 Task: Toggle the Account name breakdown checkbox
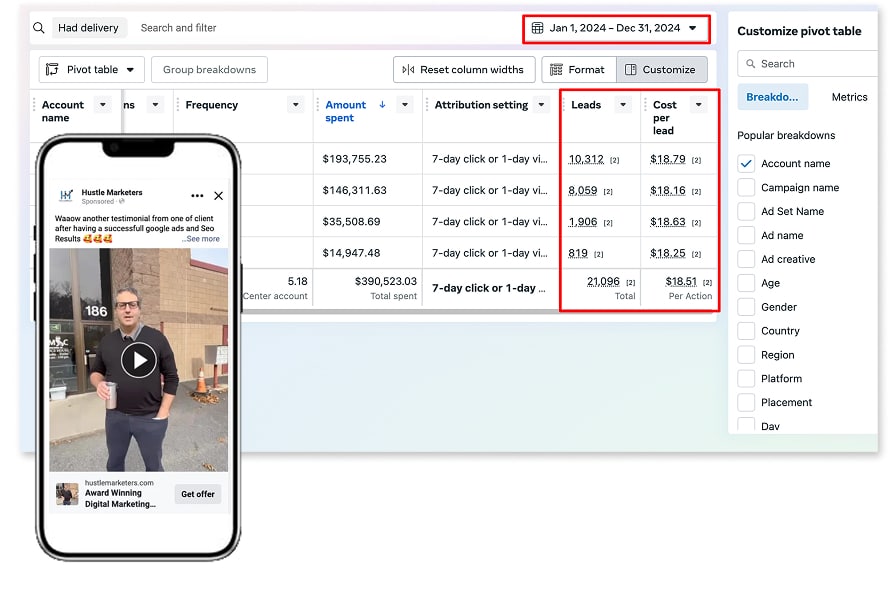point(746,164)
